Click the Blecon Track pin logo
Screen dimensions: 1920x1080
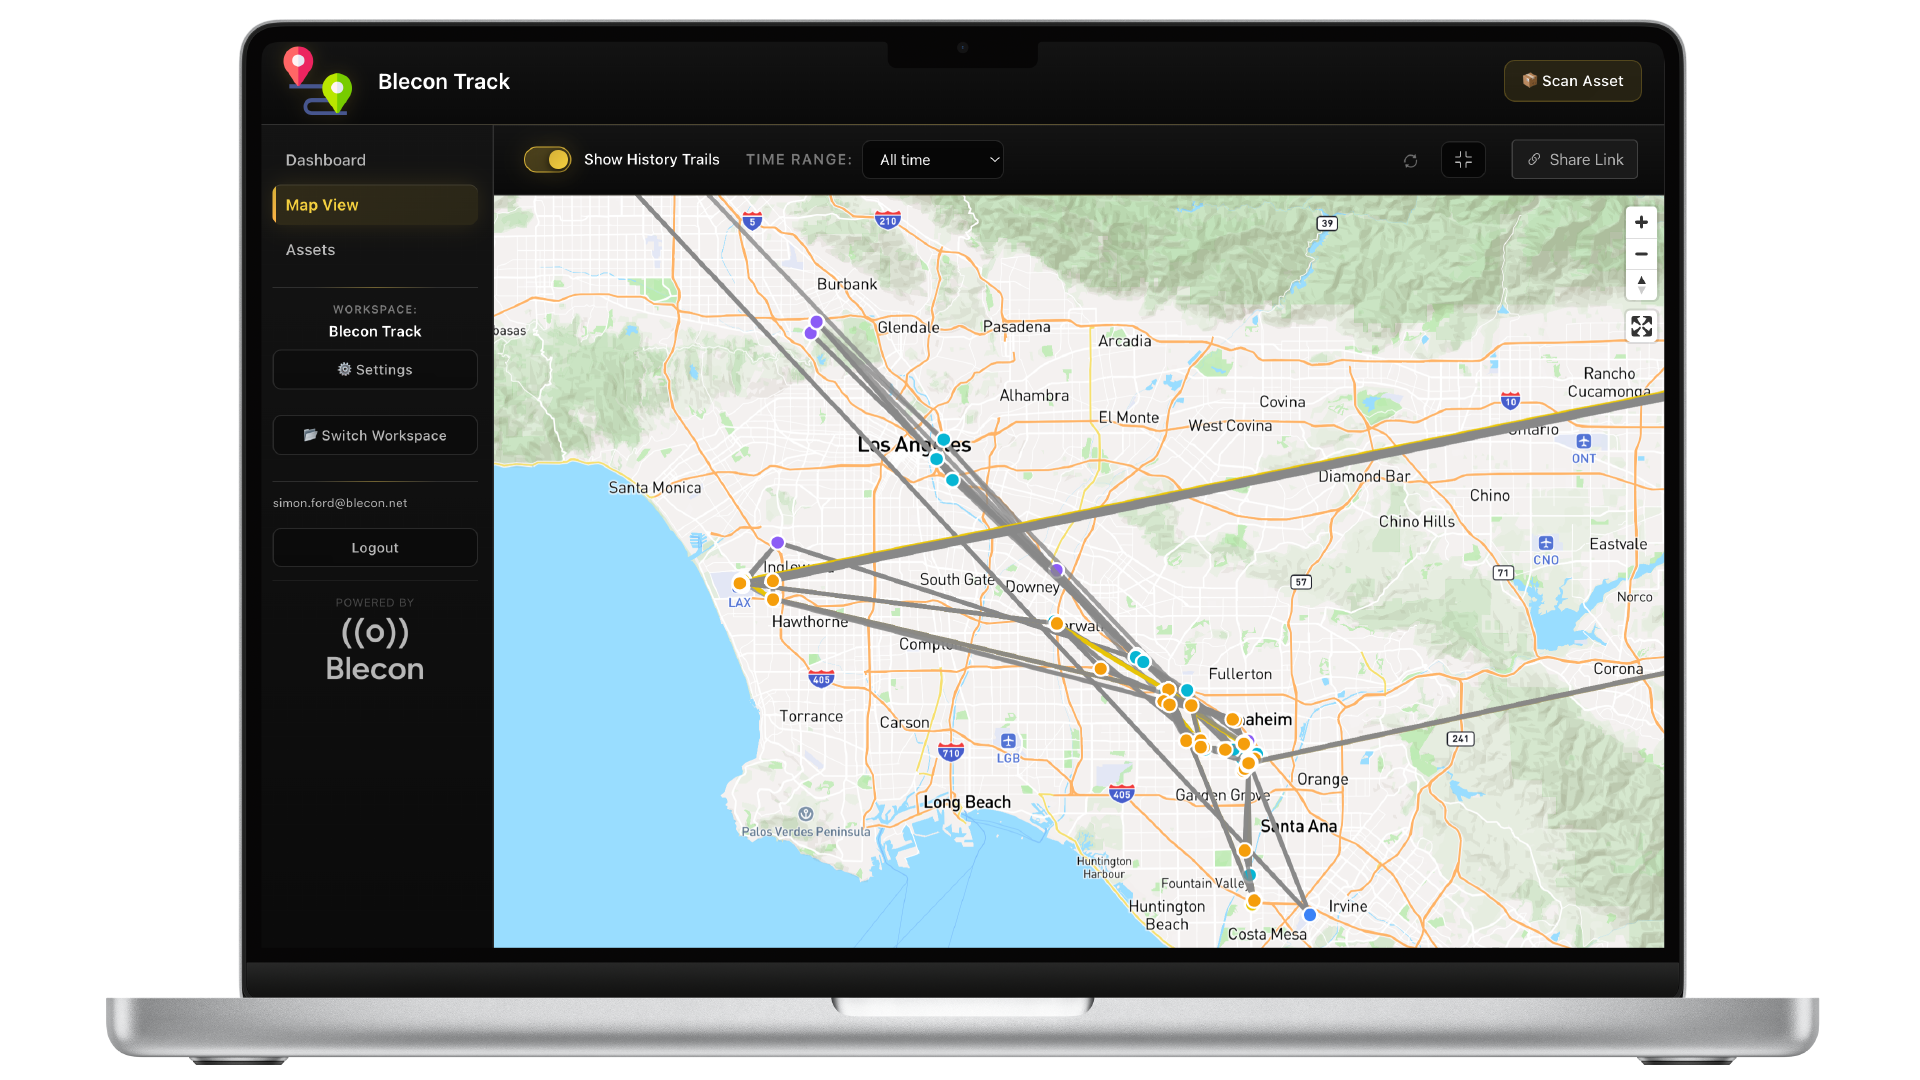coord(317,82)
